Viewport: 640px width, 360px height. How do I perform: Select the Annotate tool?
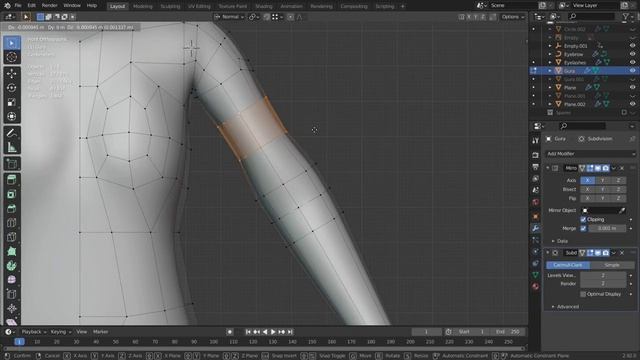tap(12, 133)
